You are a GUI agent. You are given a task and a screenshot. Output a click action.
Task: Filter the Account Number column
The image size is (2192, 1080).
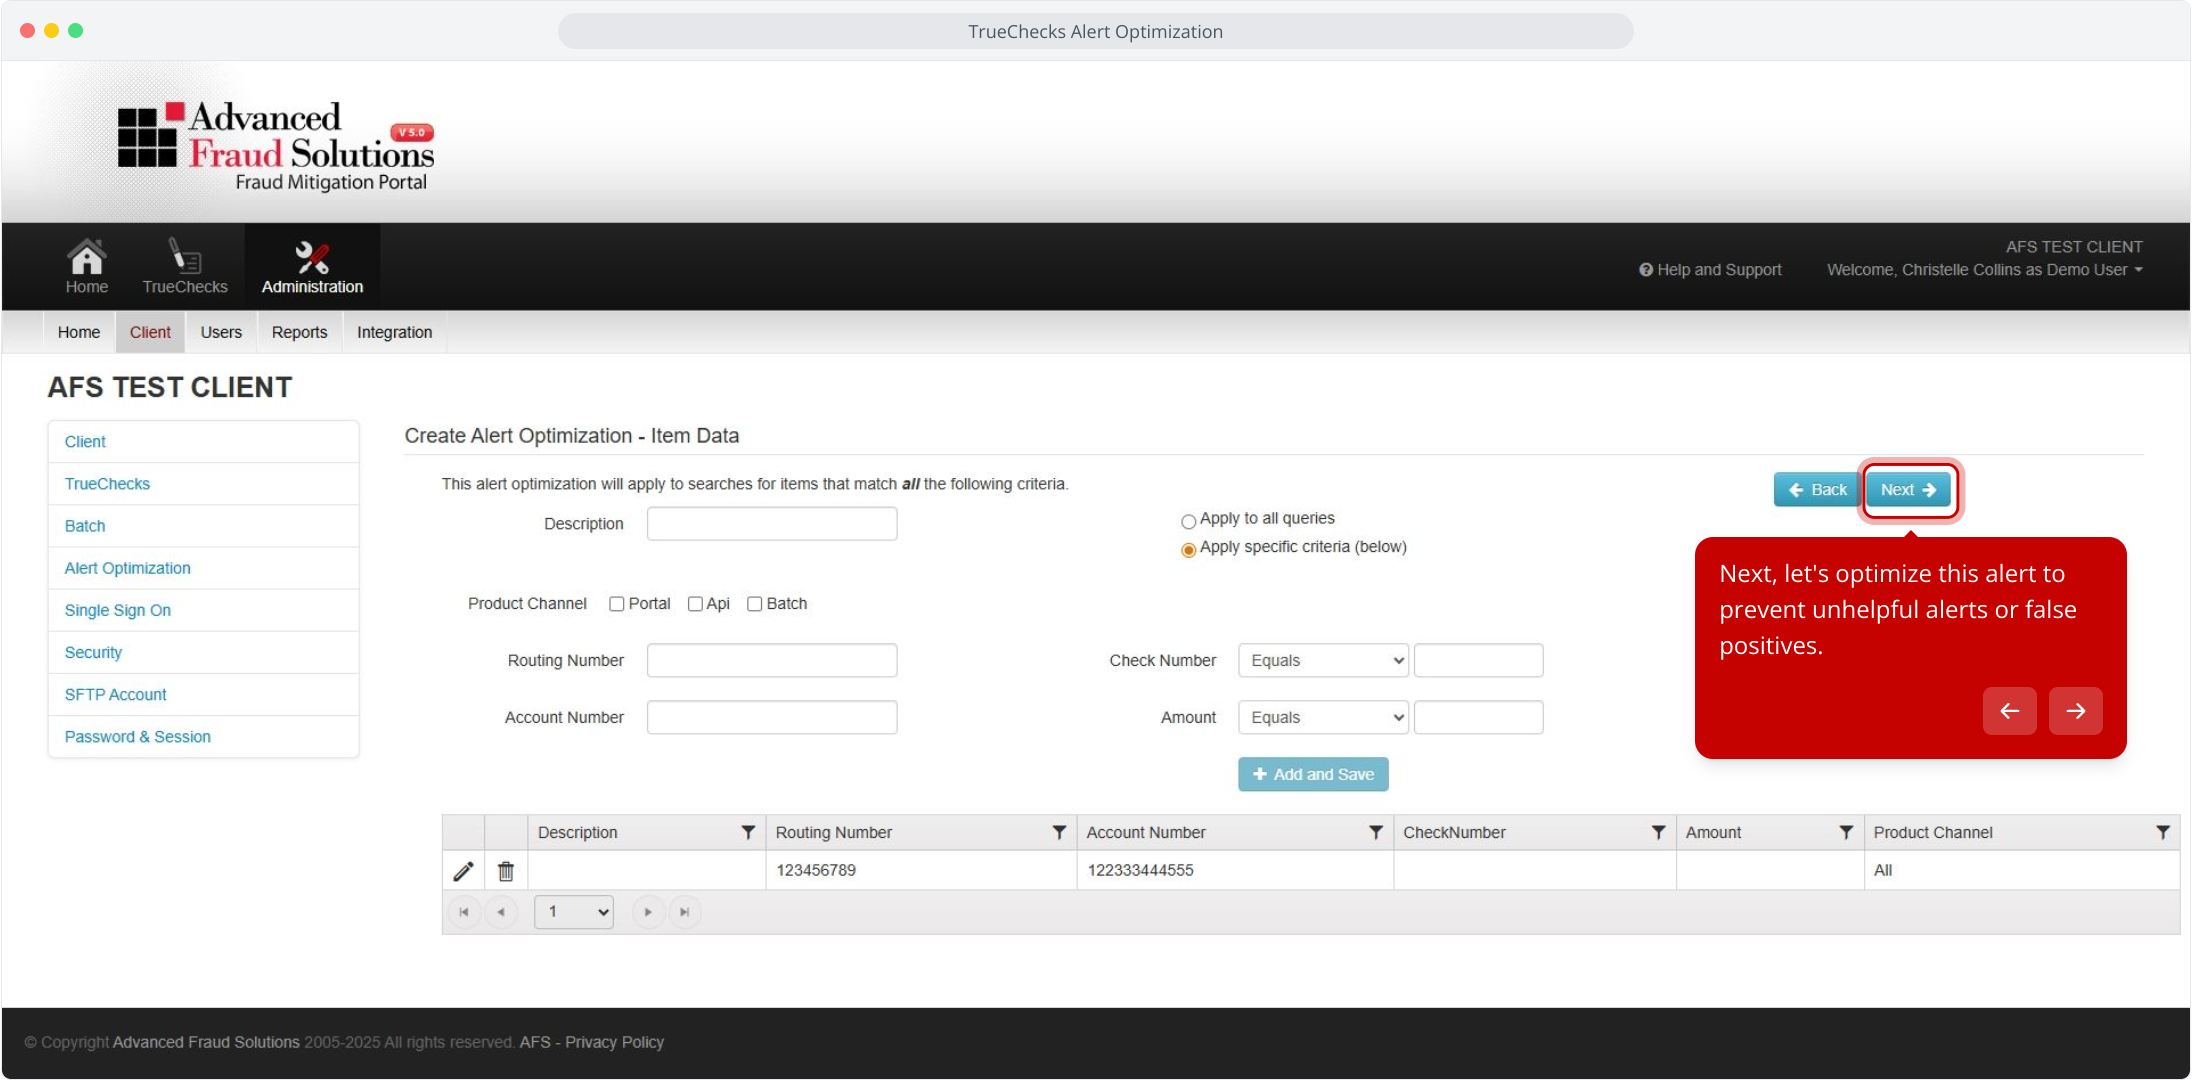click(x=1376, y=833)
